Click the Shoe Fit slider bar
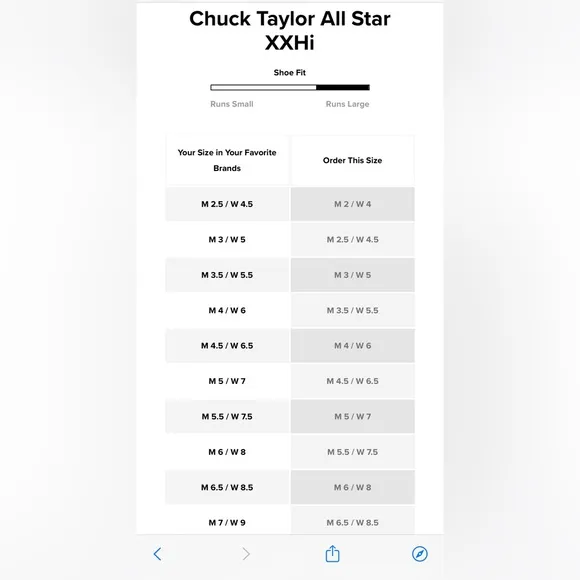580x580 pixels. [x=290, y=87]
